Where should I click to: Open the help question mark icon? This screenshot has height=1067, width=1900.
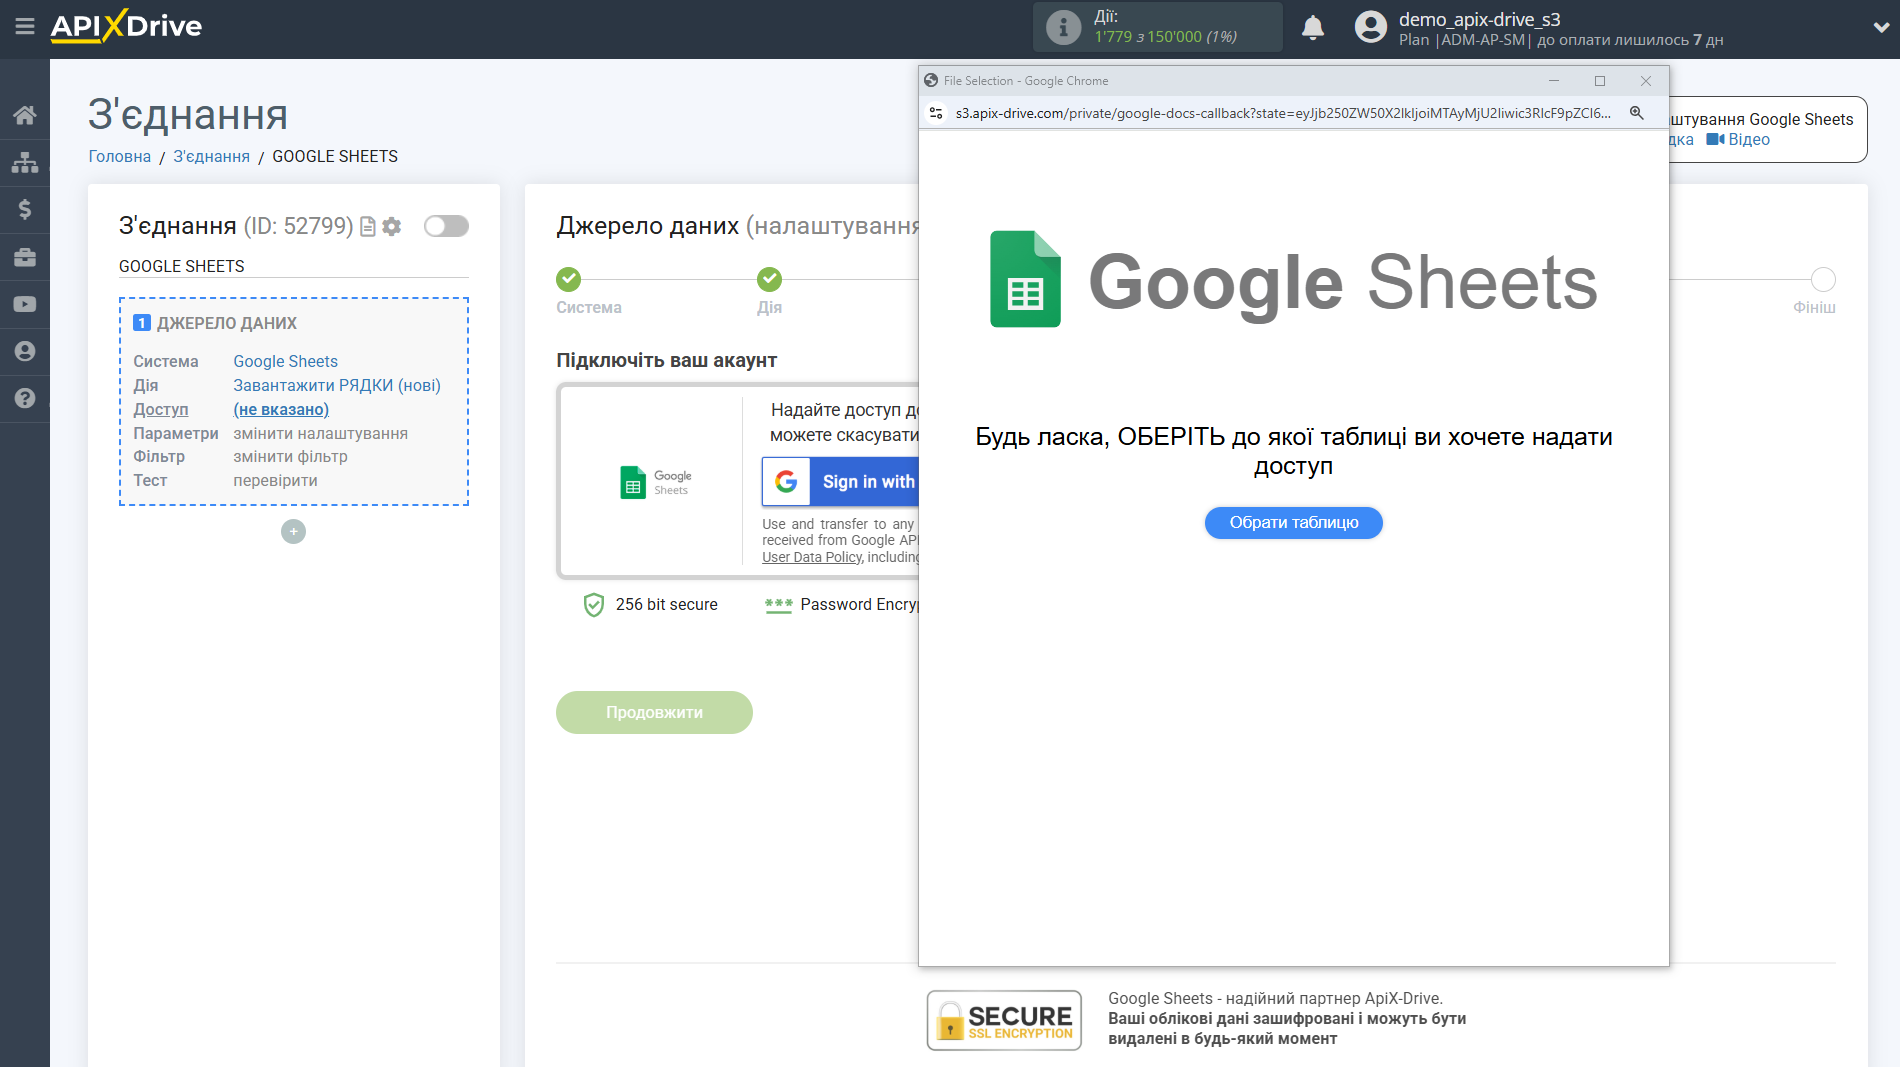[x=25, y=399]
